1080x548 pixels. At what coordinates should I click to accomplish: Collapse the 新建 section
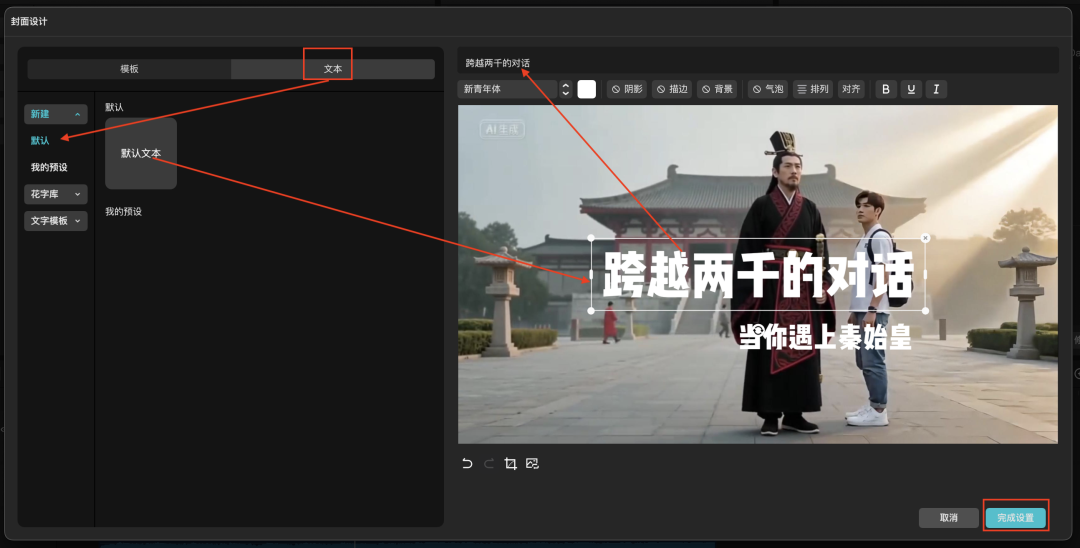pyautogui.click(x=56, y=114)
